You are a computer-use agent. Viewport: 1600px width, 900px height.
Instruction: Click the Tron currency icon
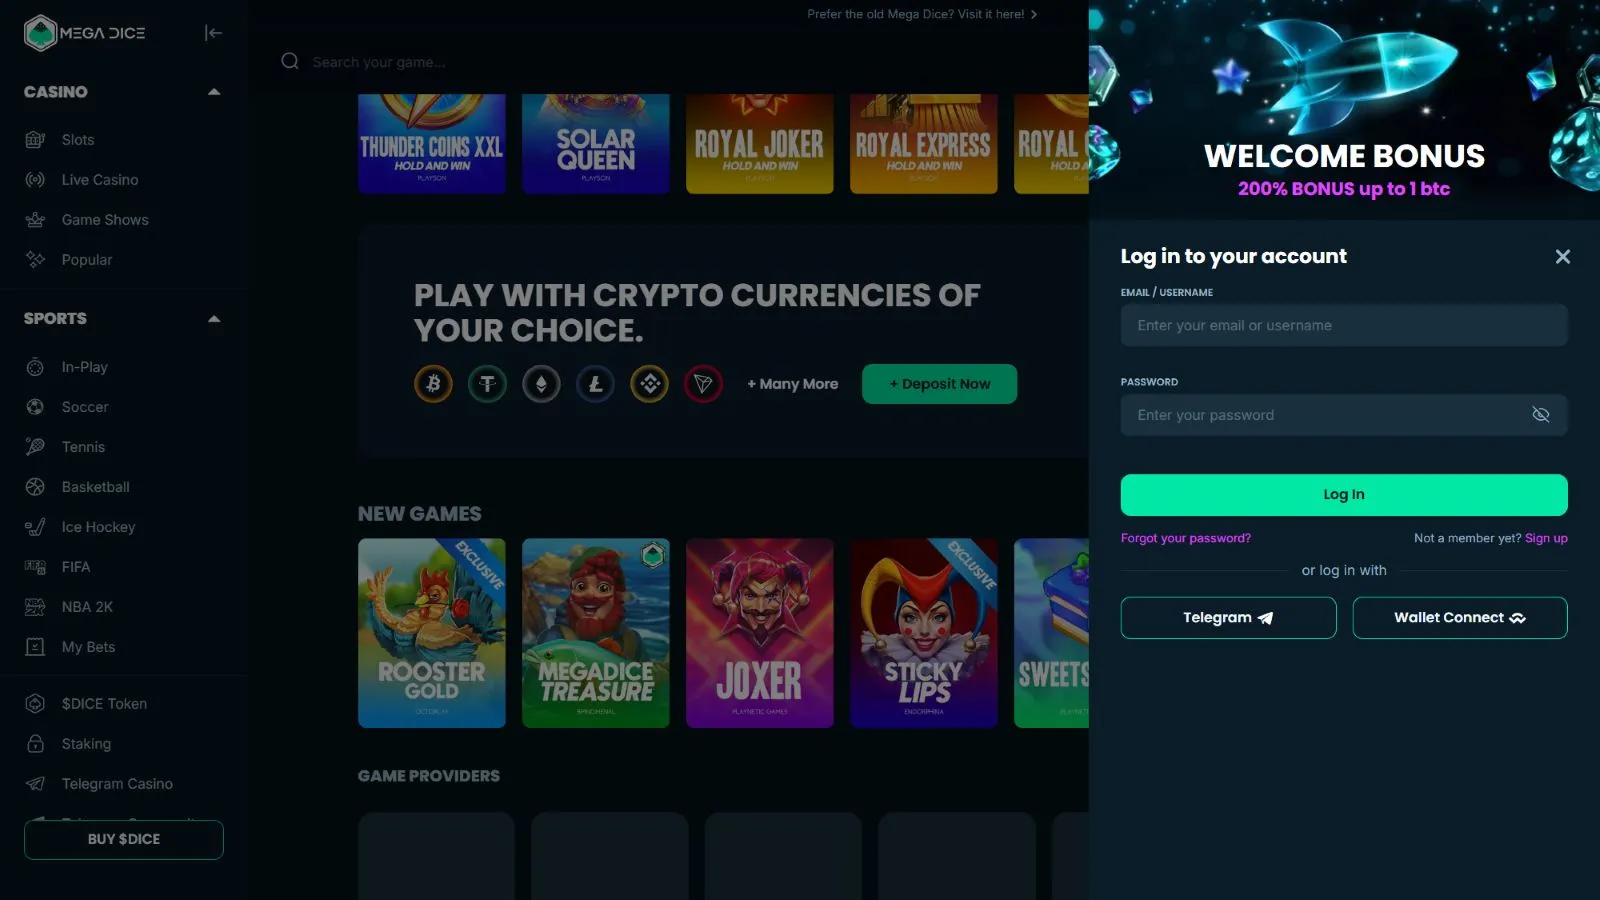tap(703, 384)
